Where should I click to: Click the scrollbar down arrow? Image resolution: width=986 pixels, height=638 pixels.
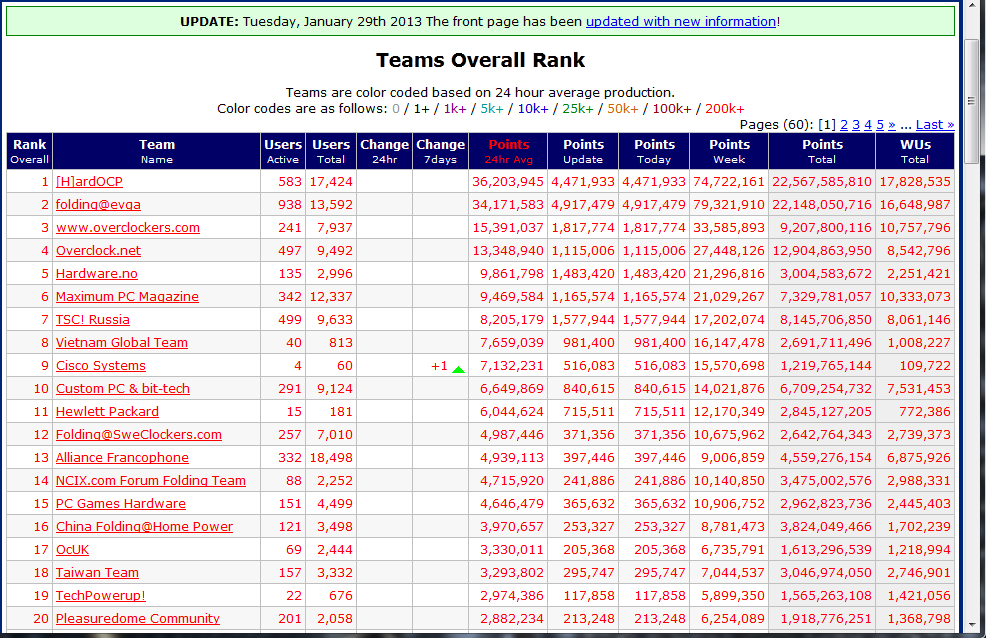pos(972,625)
